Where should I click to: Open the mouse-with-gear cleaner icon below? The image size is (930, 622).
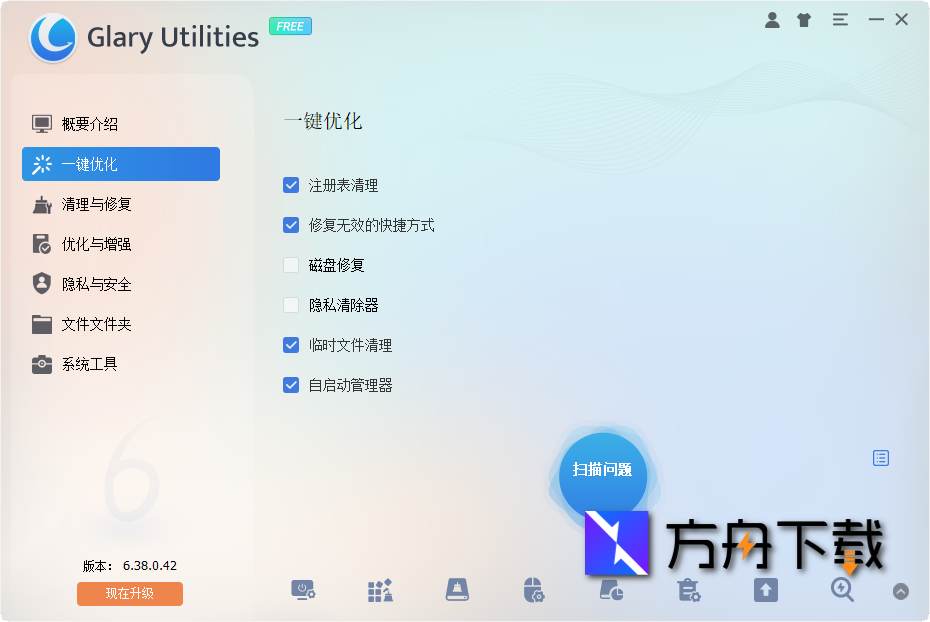533,590
